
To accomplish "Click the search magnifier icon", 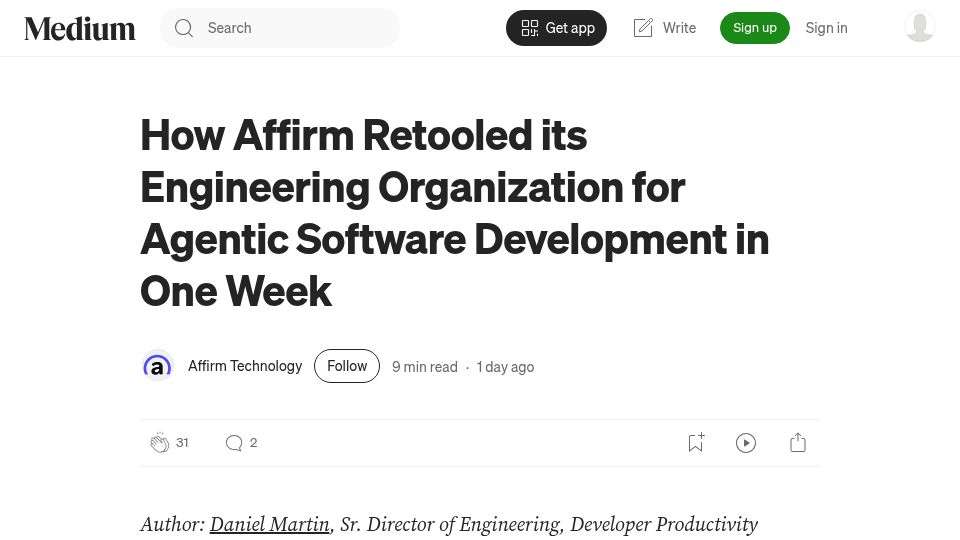I will click(184, 28).
